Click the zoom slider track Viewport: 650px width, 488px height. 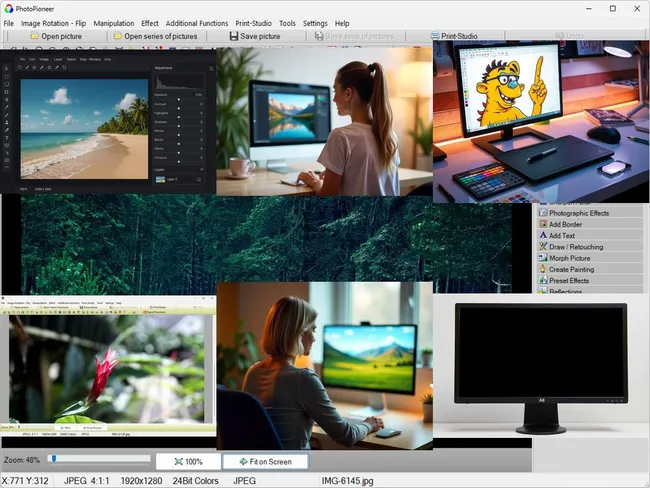(x=100, y=460)
